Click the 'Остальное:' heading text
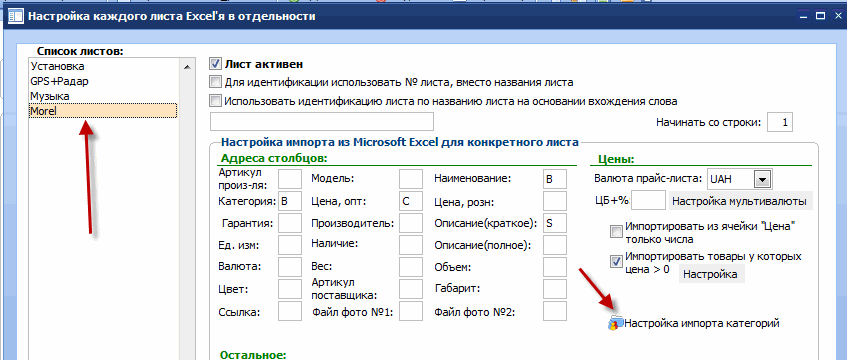847x360 pixels. (253, 355)
